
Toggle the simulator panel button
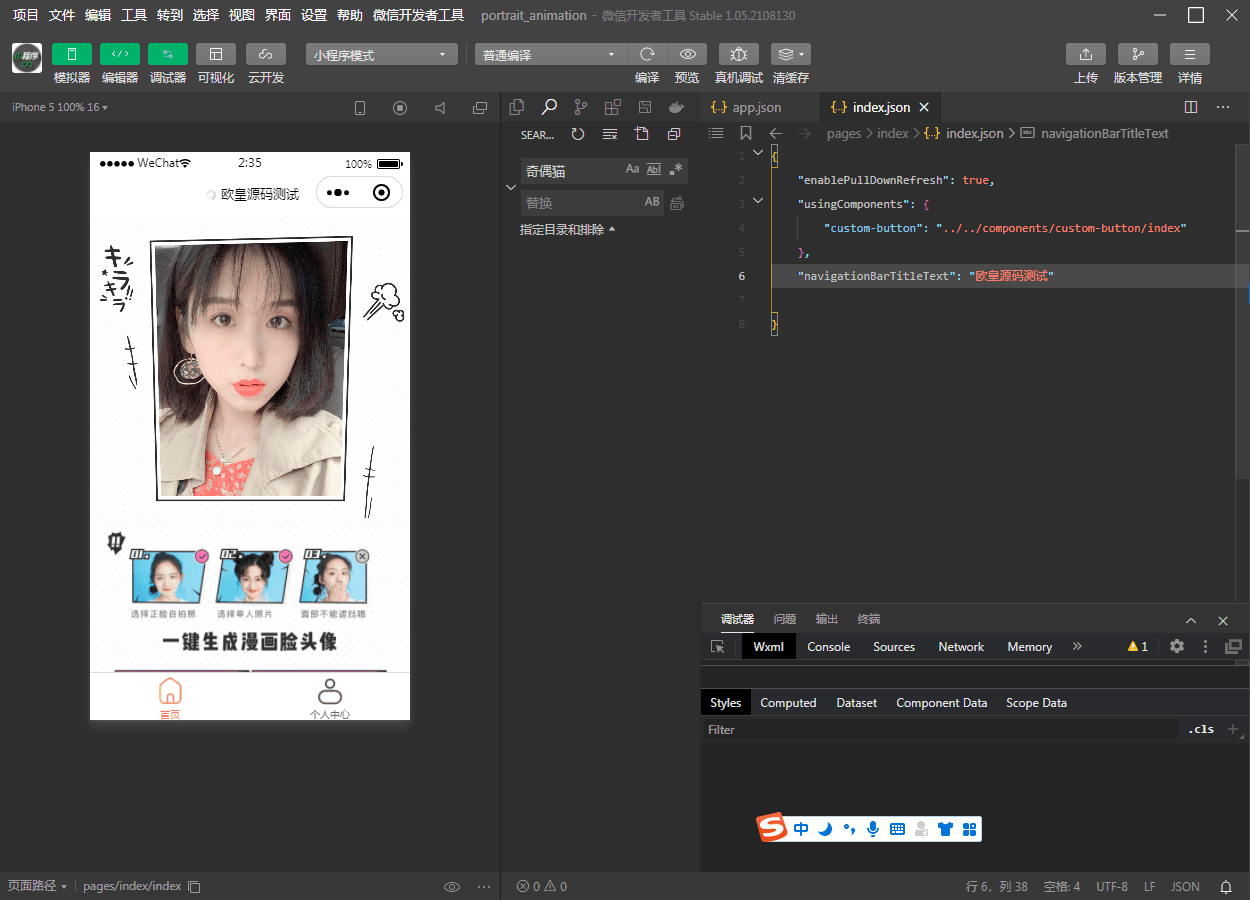point(71,55)
